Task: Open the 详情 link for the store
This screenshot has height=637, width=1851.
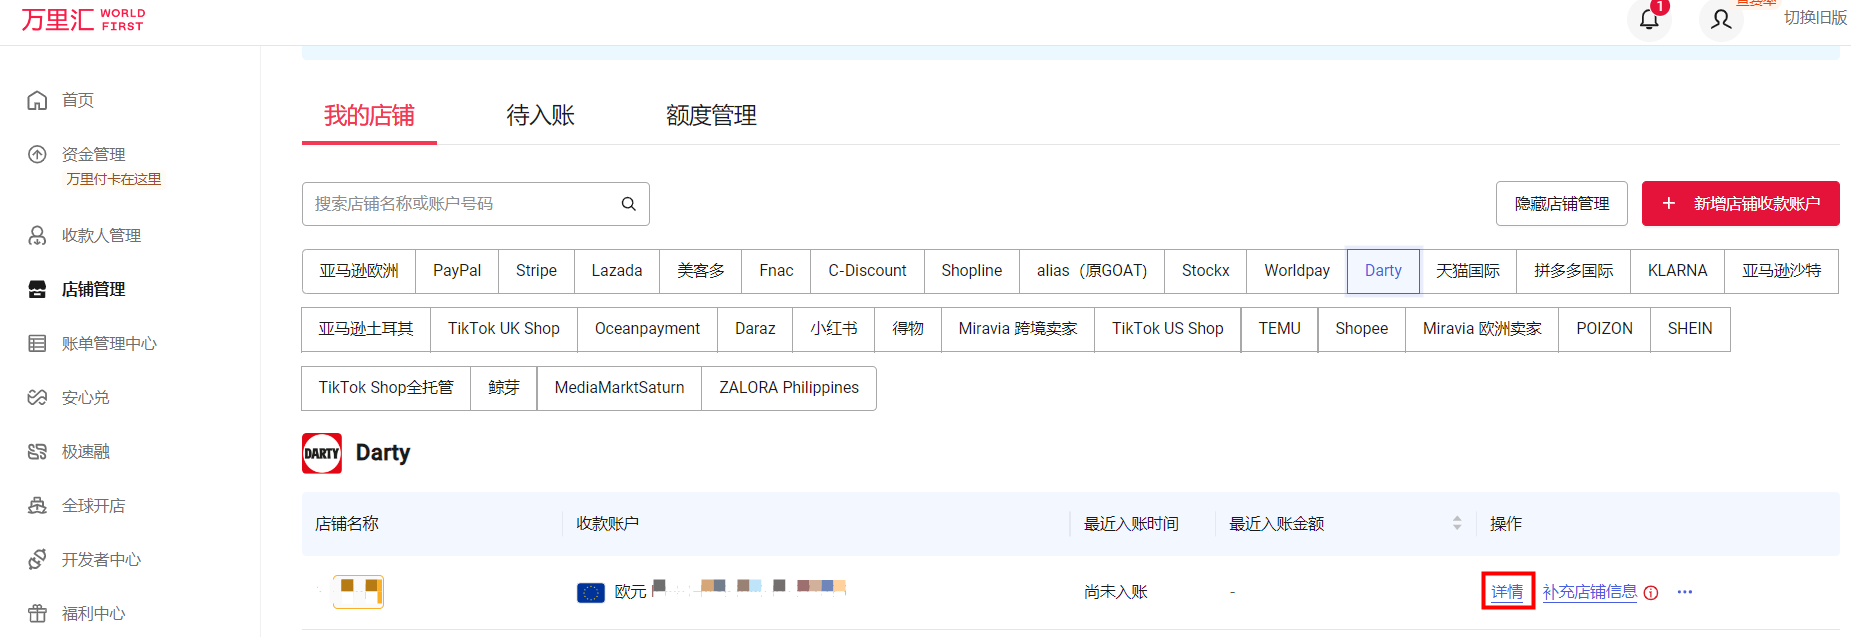Action: 1507,592
